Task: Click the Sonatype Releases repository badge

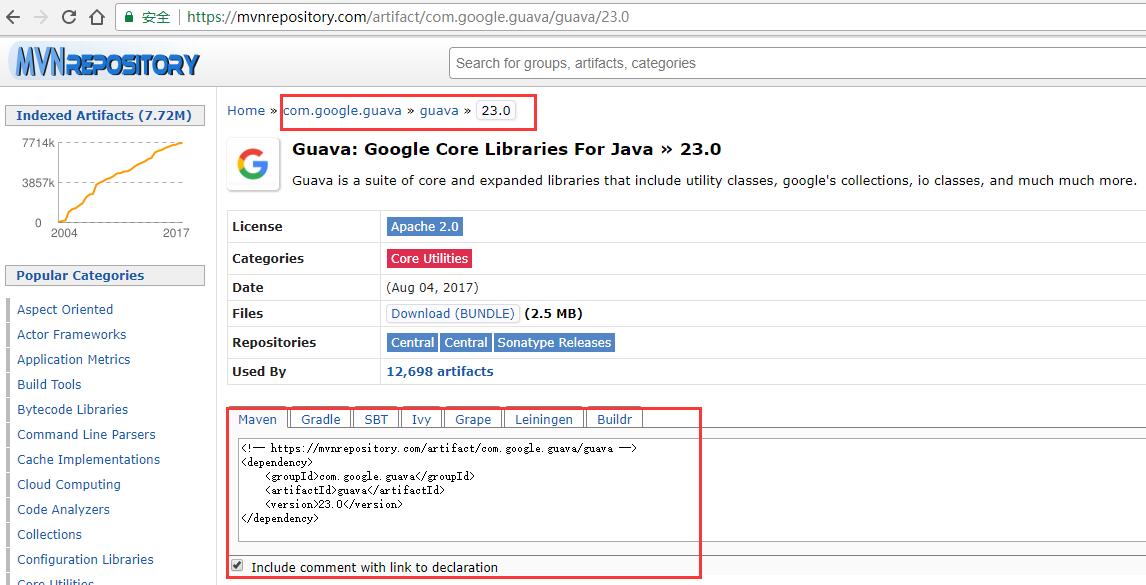Action: pos(554,342)
